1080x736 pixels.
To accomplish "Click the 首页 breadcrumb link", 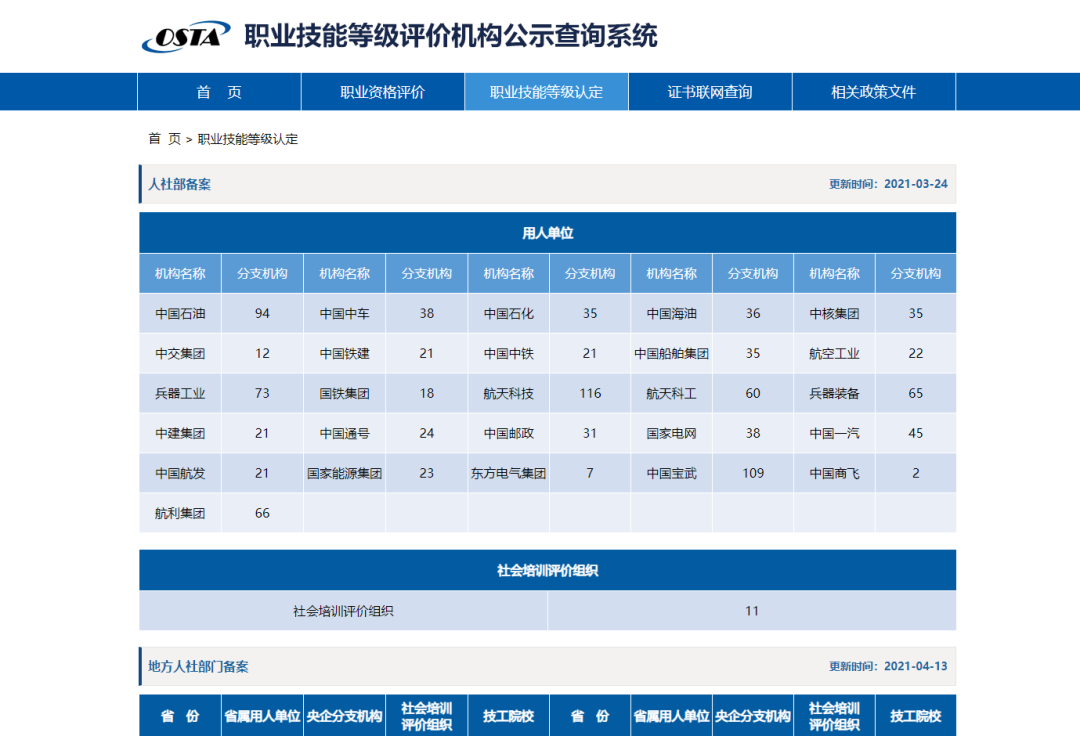I will click(165, 139).
